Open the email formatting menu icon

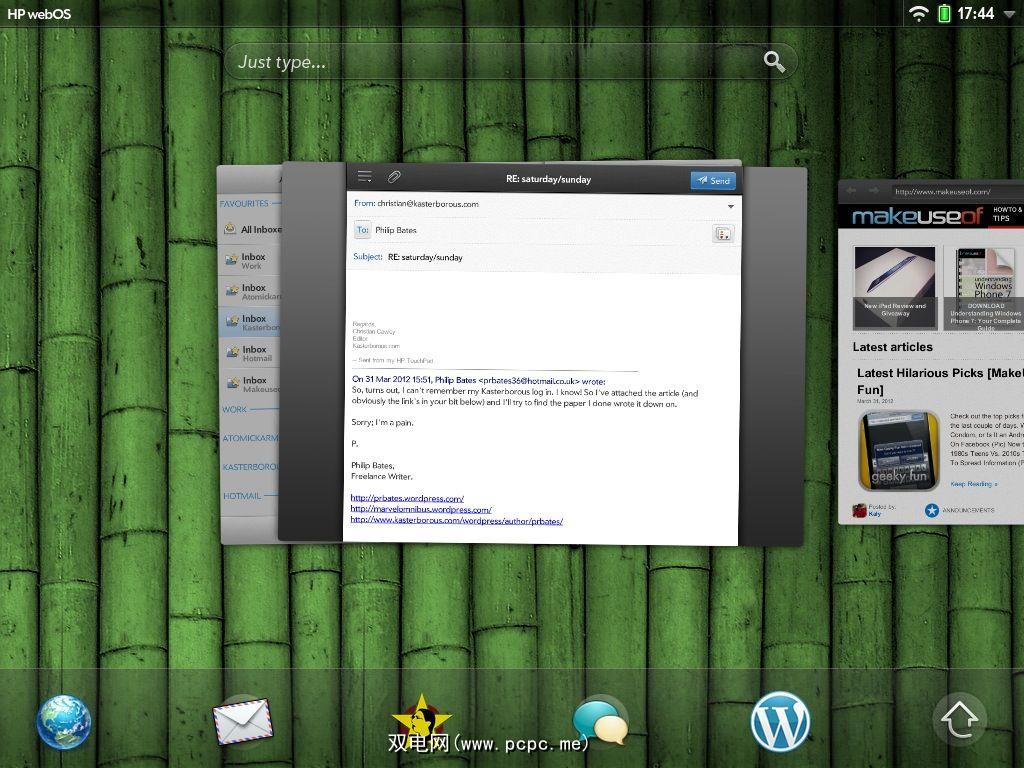click(x=365, y=177)
